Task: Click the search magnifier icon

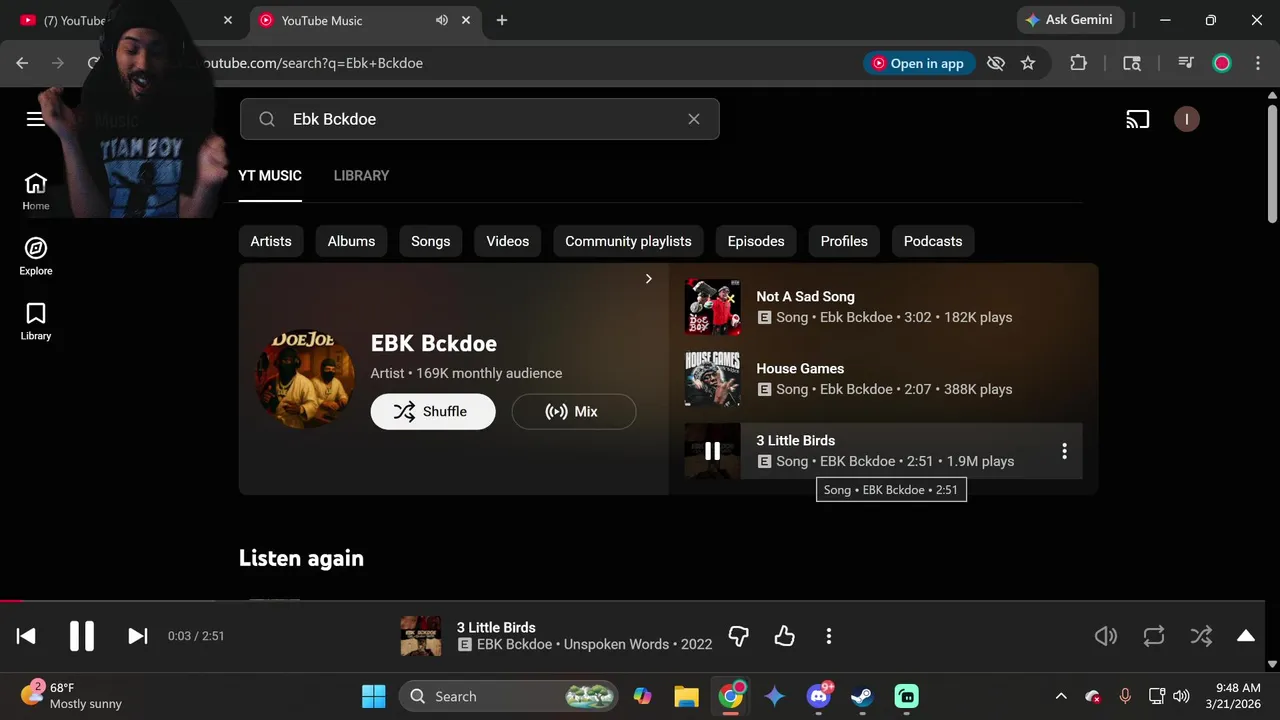Action: [x=267, y=119]
